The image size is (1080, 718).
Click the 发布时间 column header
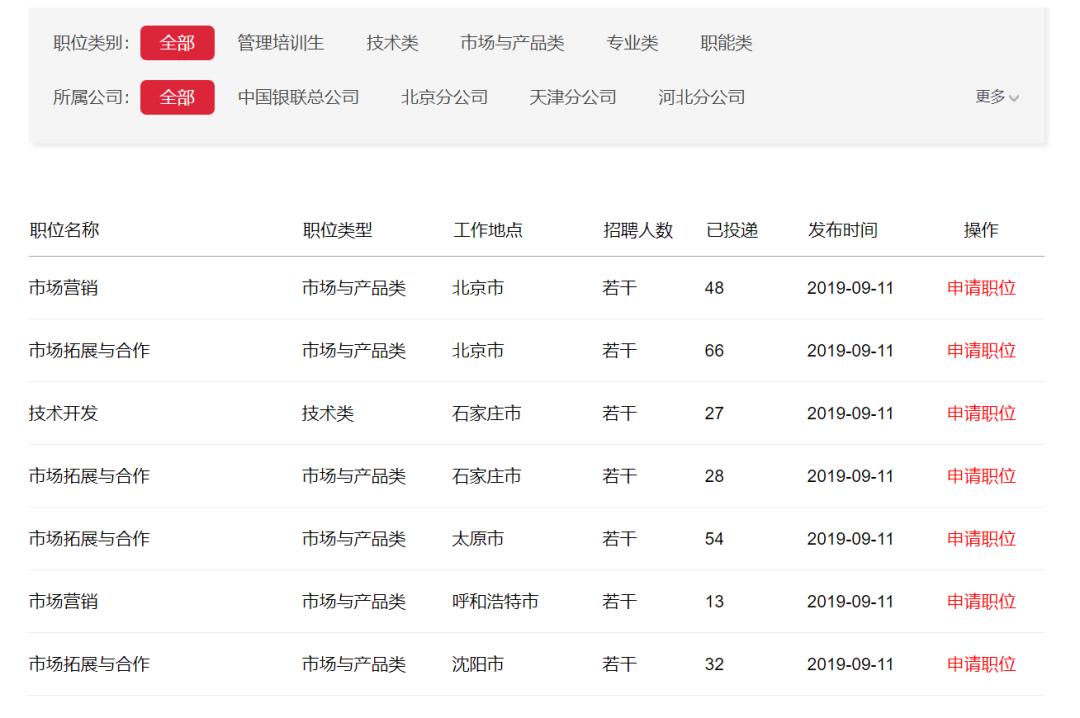(x=842, y=228)
